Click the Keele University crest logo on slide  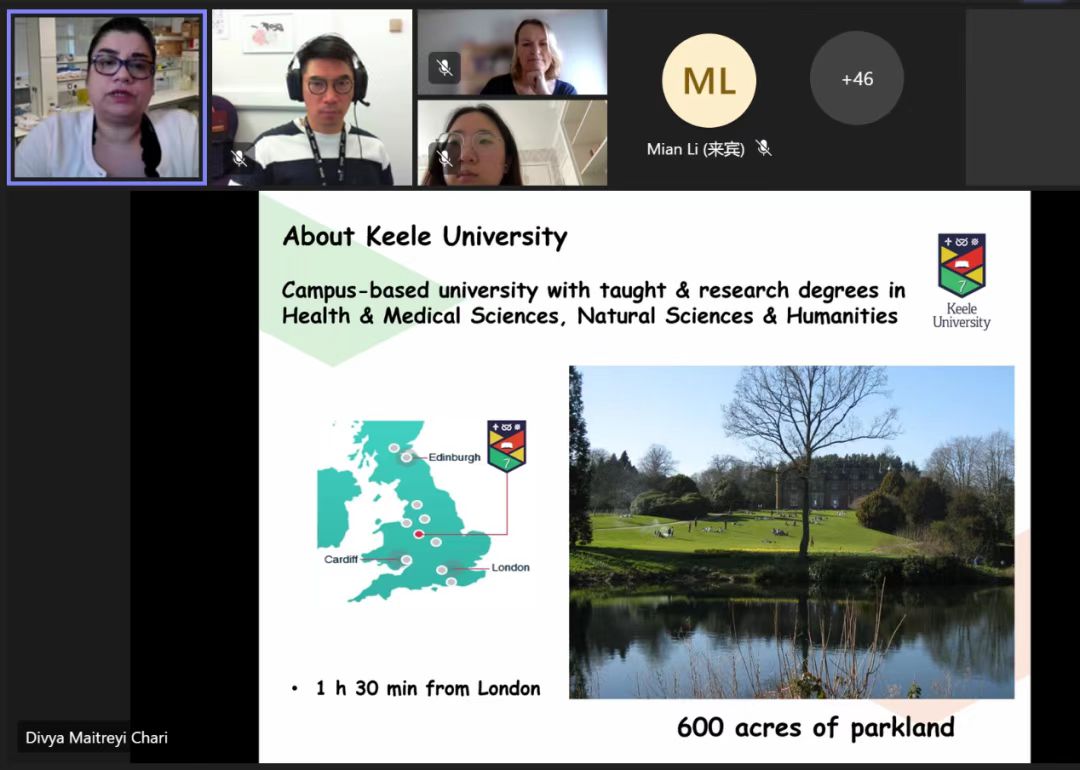(961, 265)
